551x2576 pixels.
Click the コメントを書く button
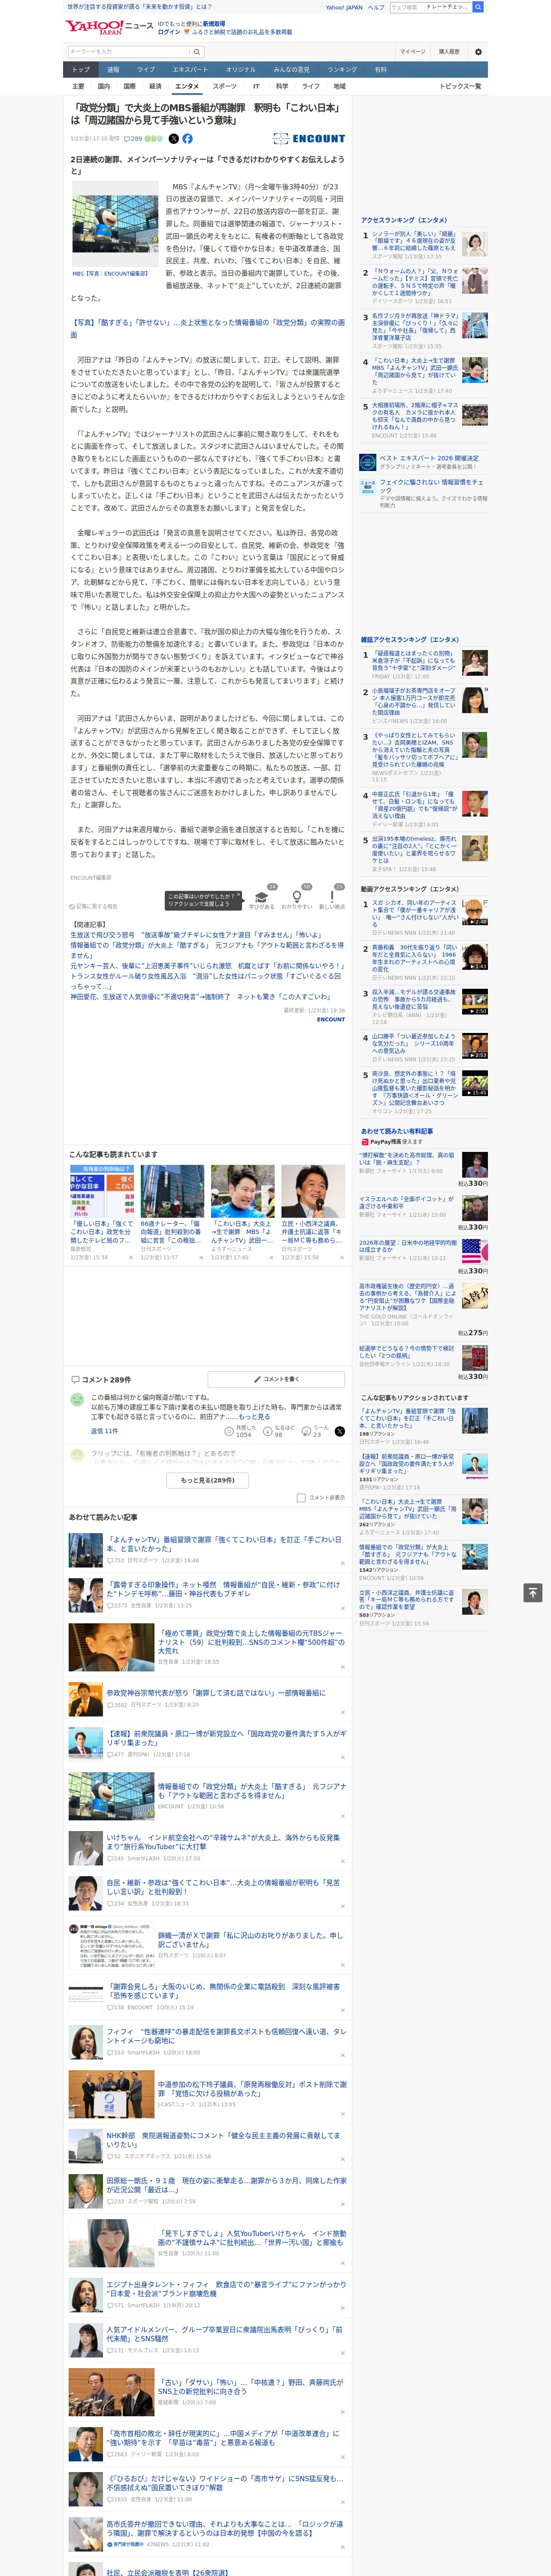click(x=276, y=1379)
